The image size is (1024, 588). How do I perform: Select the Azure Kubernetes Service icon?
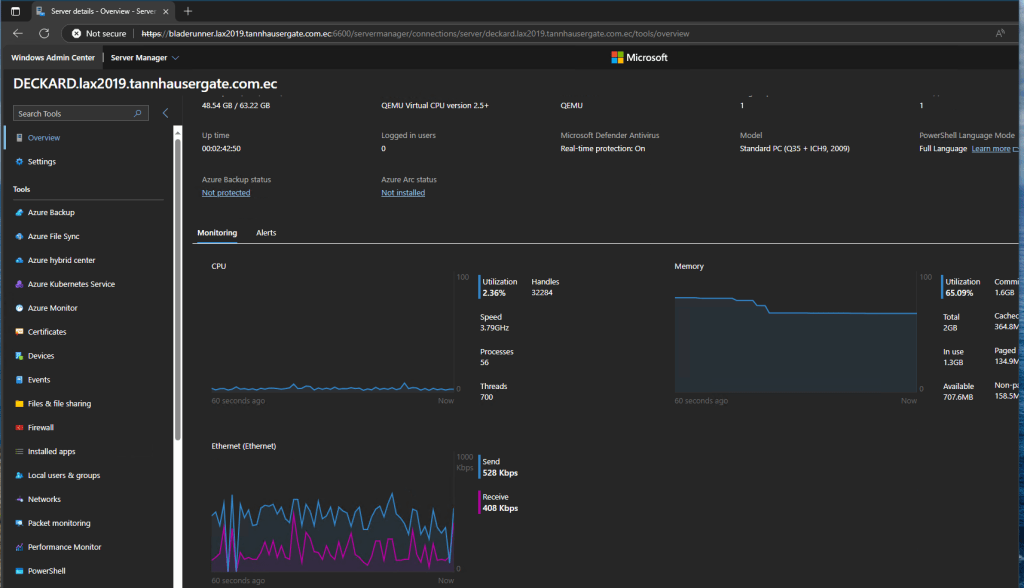19,285
